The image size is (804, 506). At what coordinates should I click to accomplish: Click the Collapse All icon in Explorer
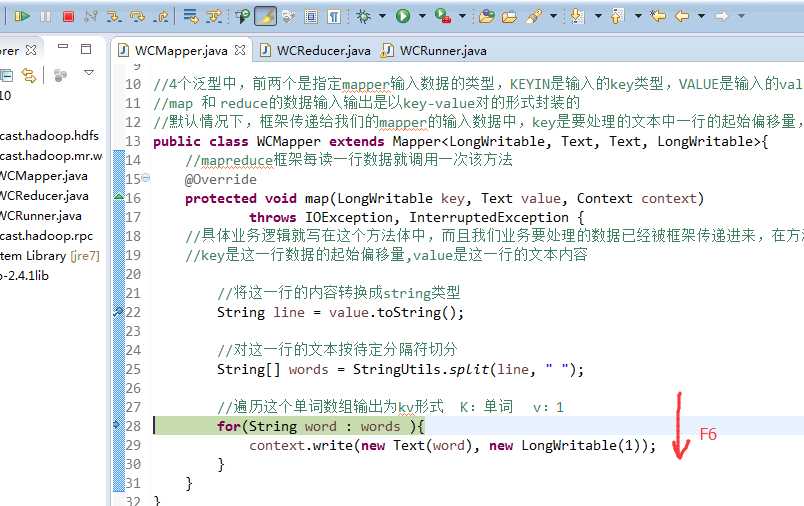pyautogui.click(x=6, y=76)
